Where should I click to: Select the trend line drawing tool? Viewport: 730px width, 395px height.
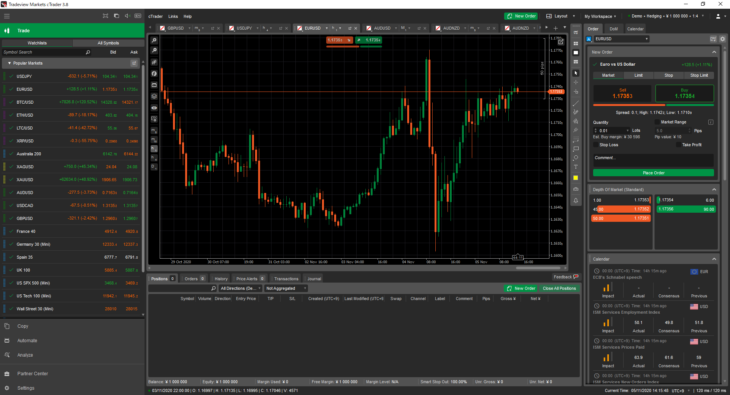[x=576, y=103]
